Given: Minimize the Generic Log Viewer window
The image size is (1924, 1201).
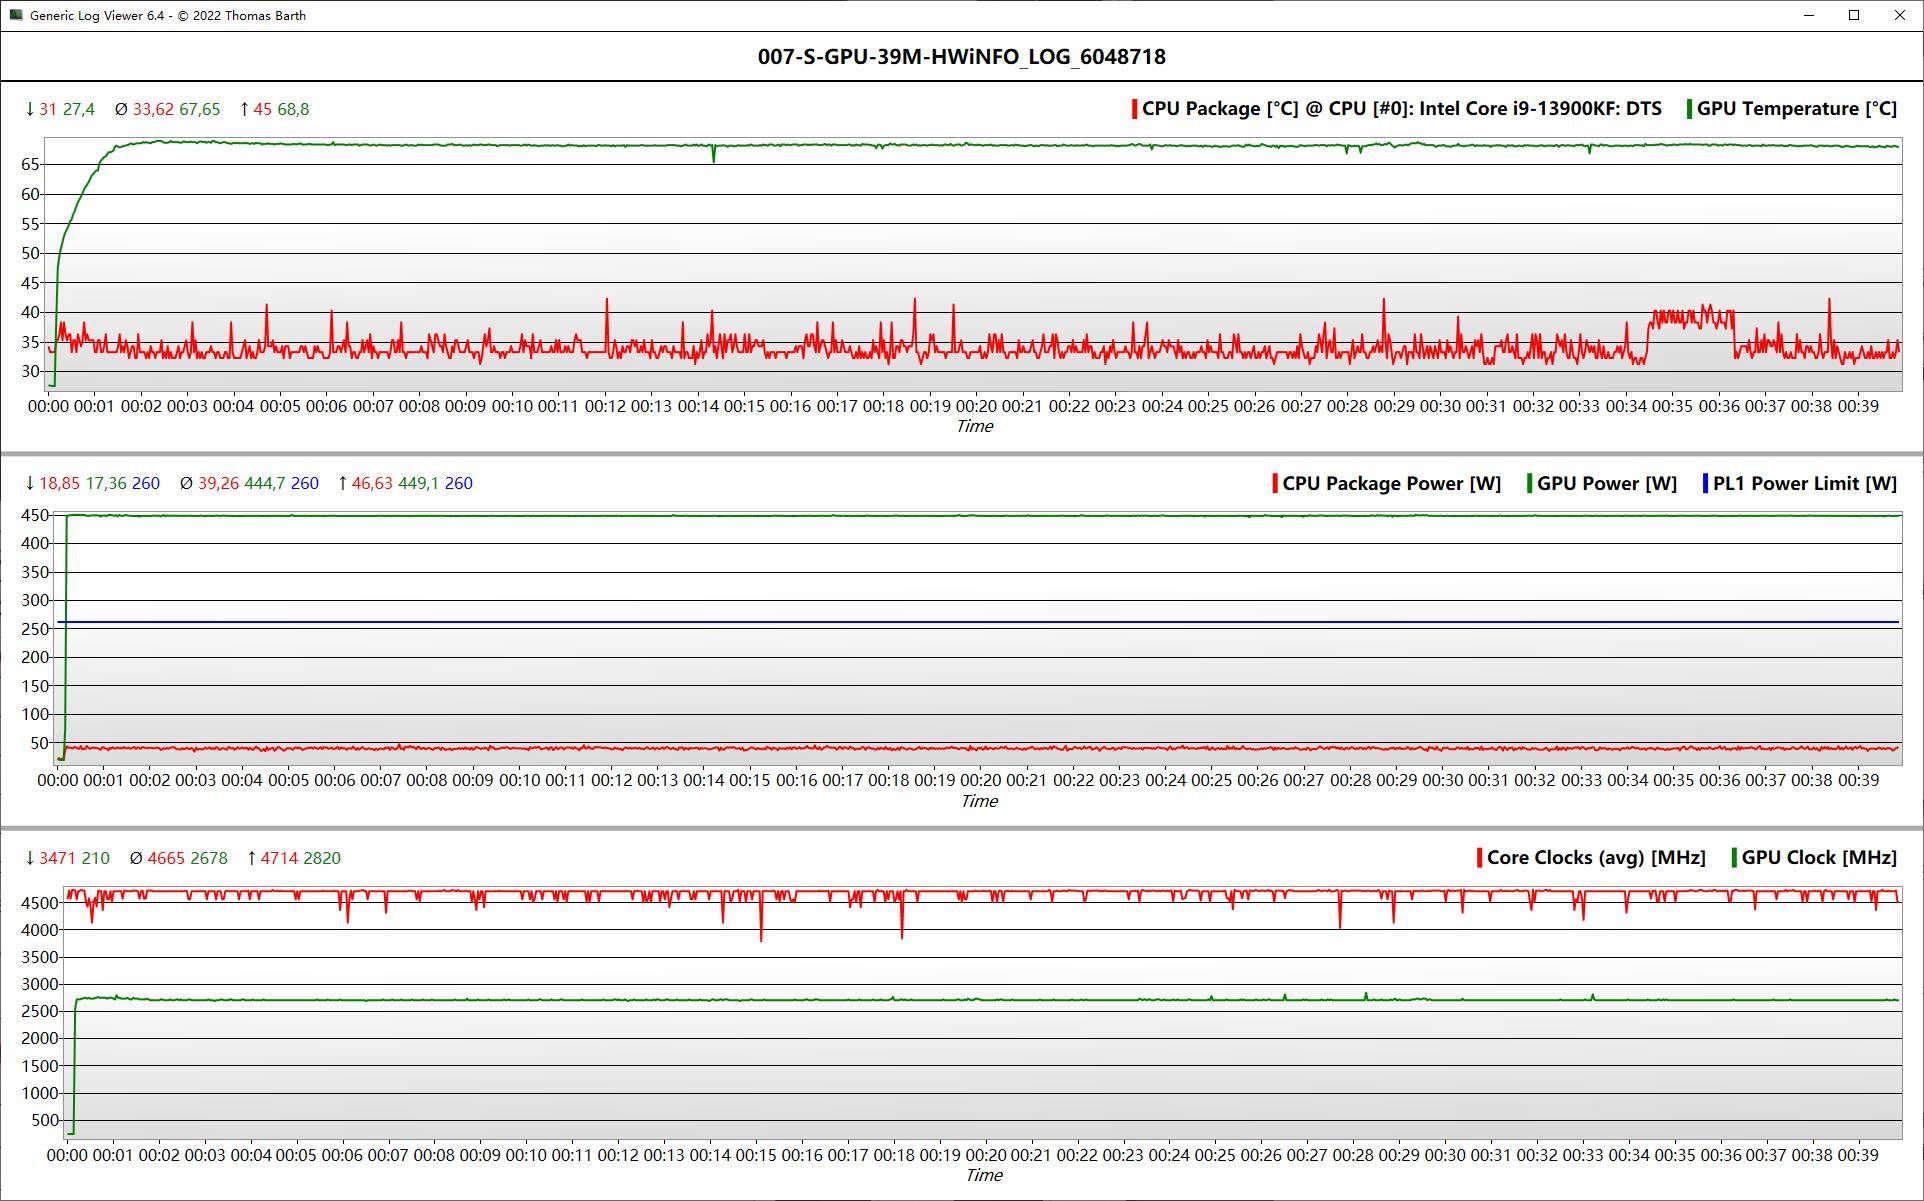Looking at the screenshot, I should pyautogui.click(x=1808, y=15).
